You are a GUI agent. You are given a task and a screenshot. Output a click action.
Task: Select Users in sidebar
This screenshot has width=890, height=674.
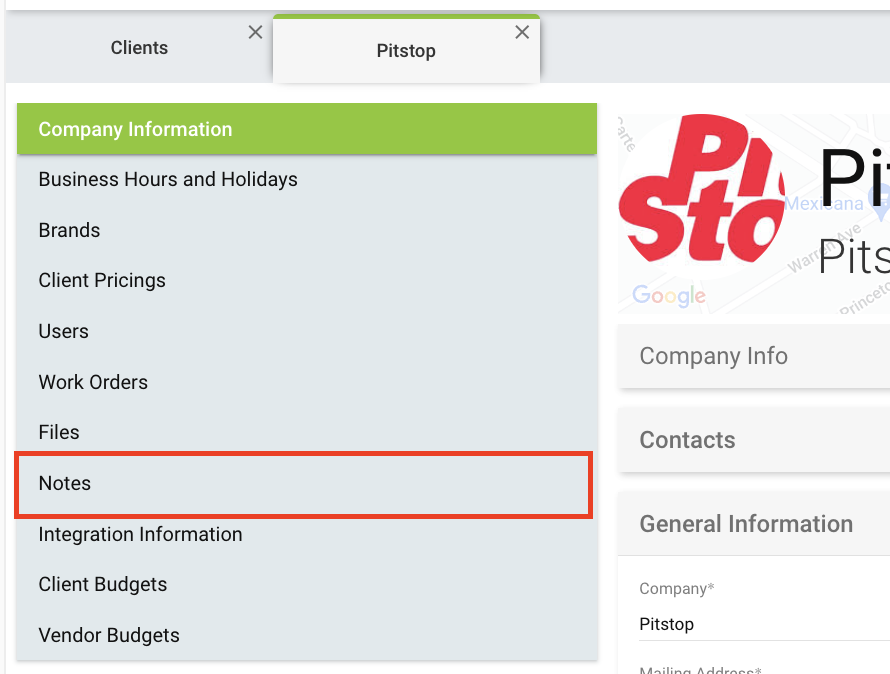pyautogui.click(x=307, y=331)
